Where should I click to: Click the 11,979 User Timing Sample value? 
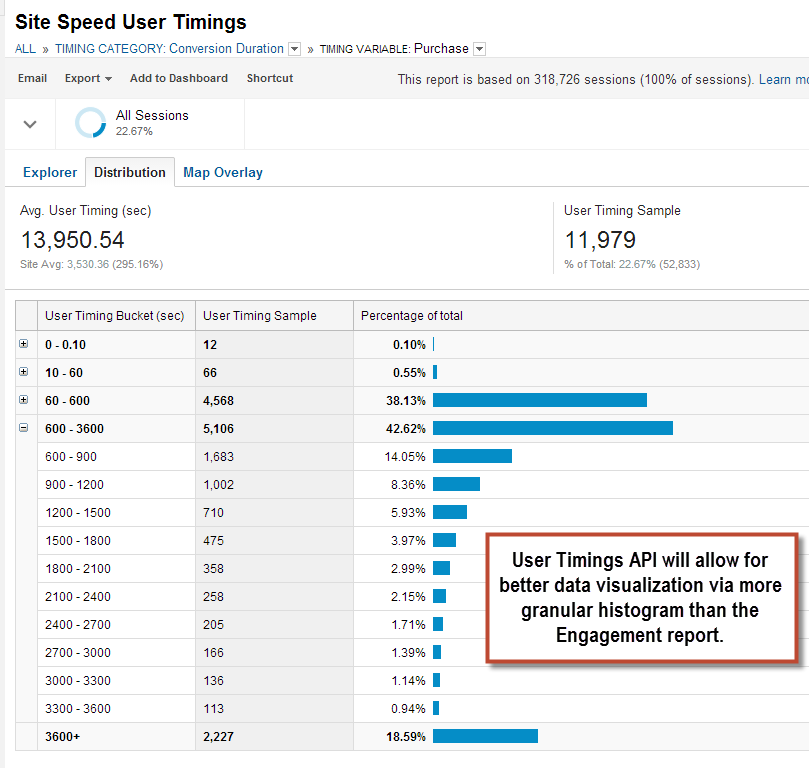600,240
